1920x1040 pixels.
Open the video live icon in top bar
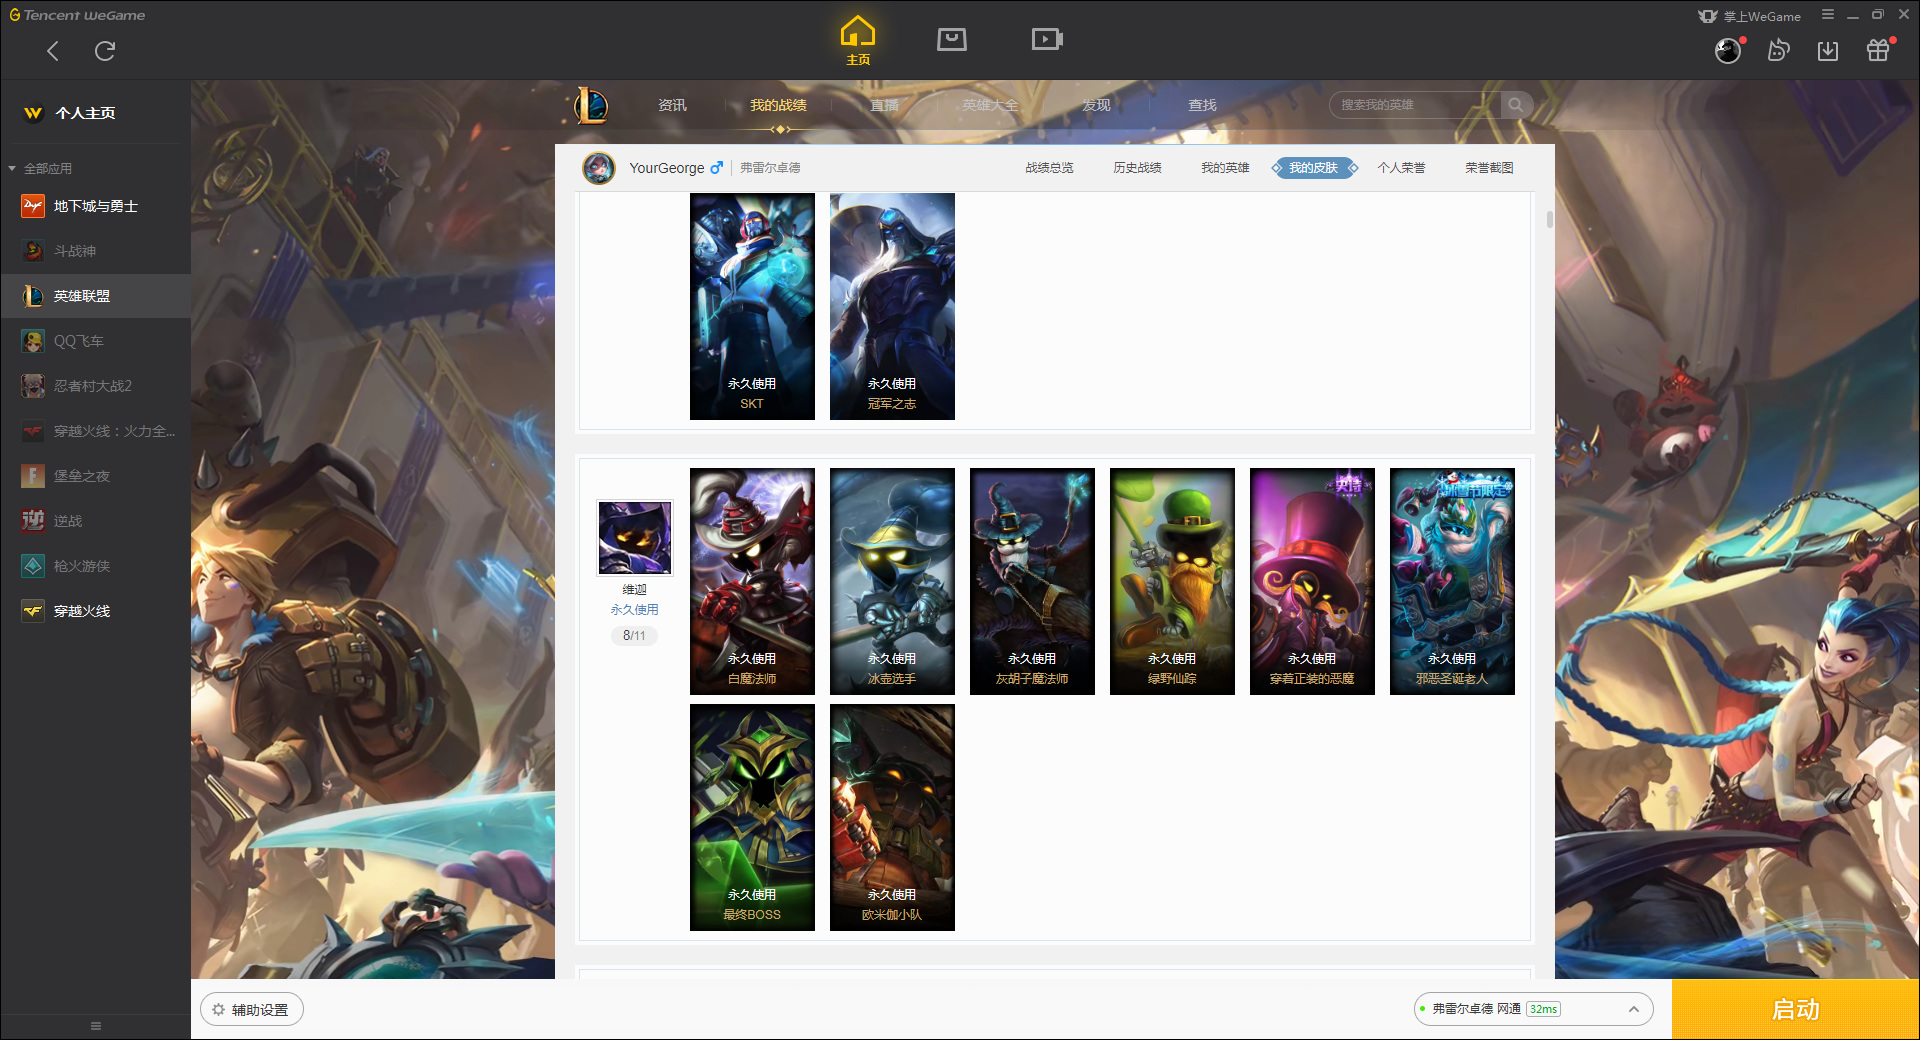click(1047, 39)
